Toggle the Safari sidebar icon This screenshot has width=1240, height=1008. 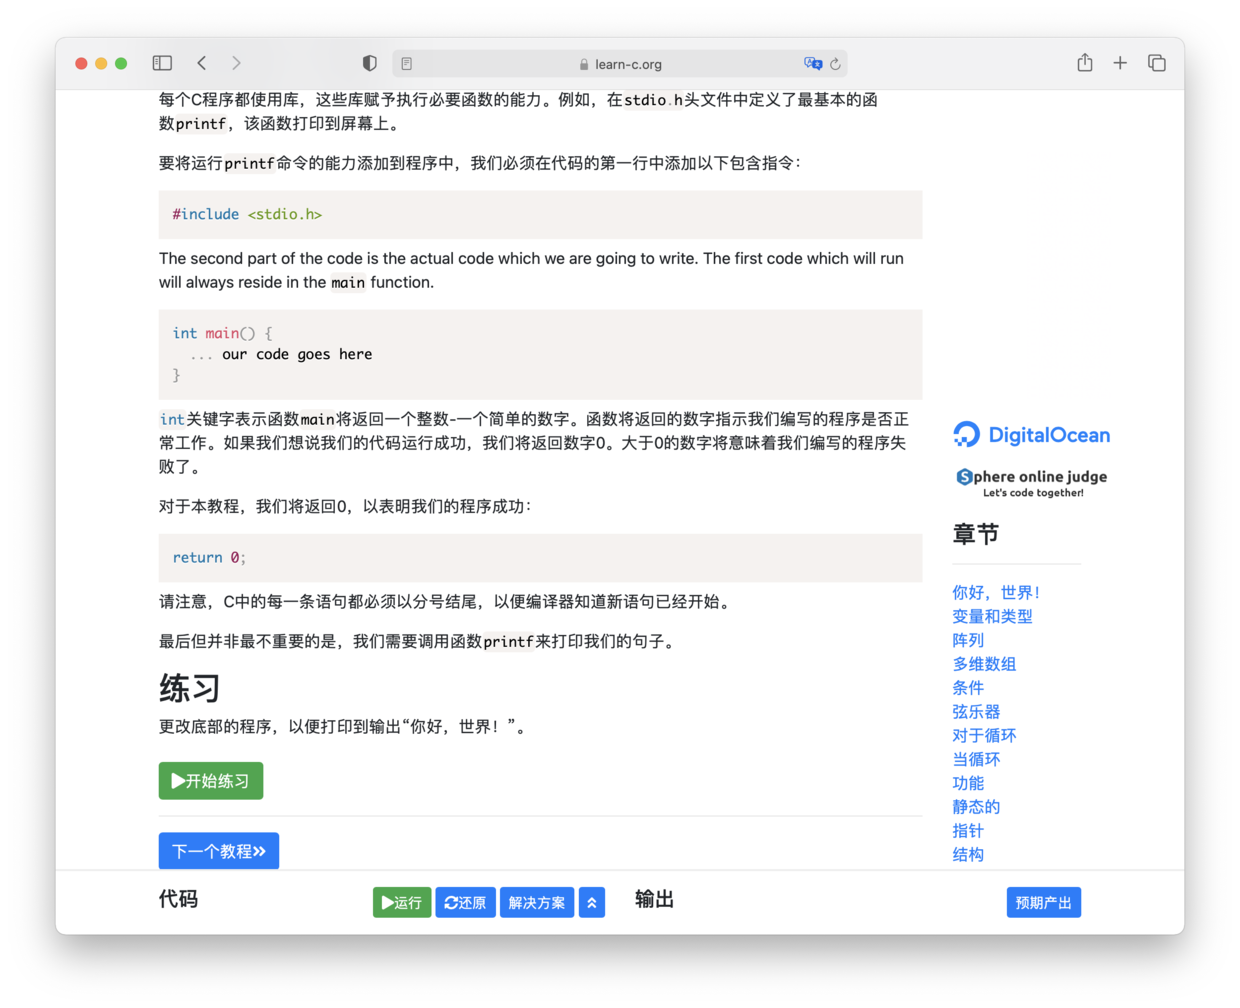162,63
